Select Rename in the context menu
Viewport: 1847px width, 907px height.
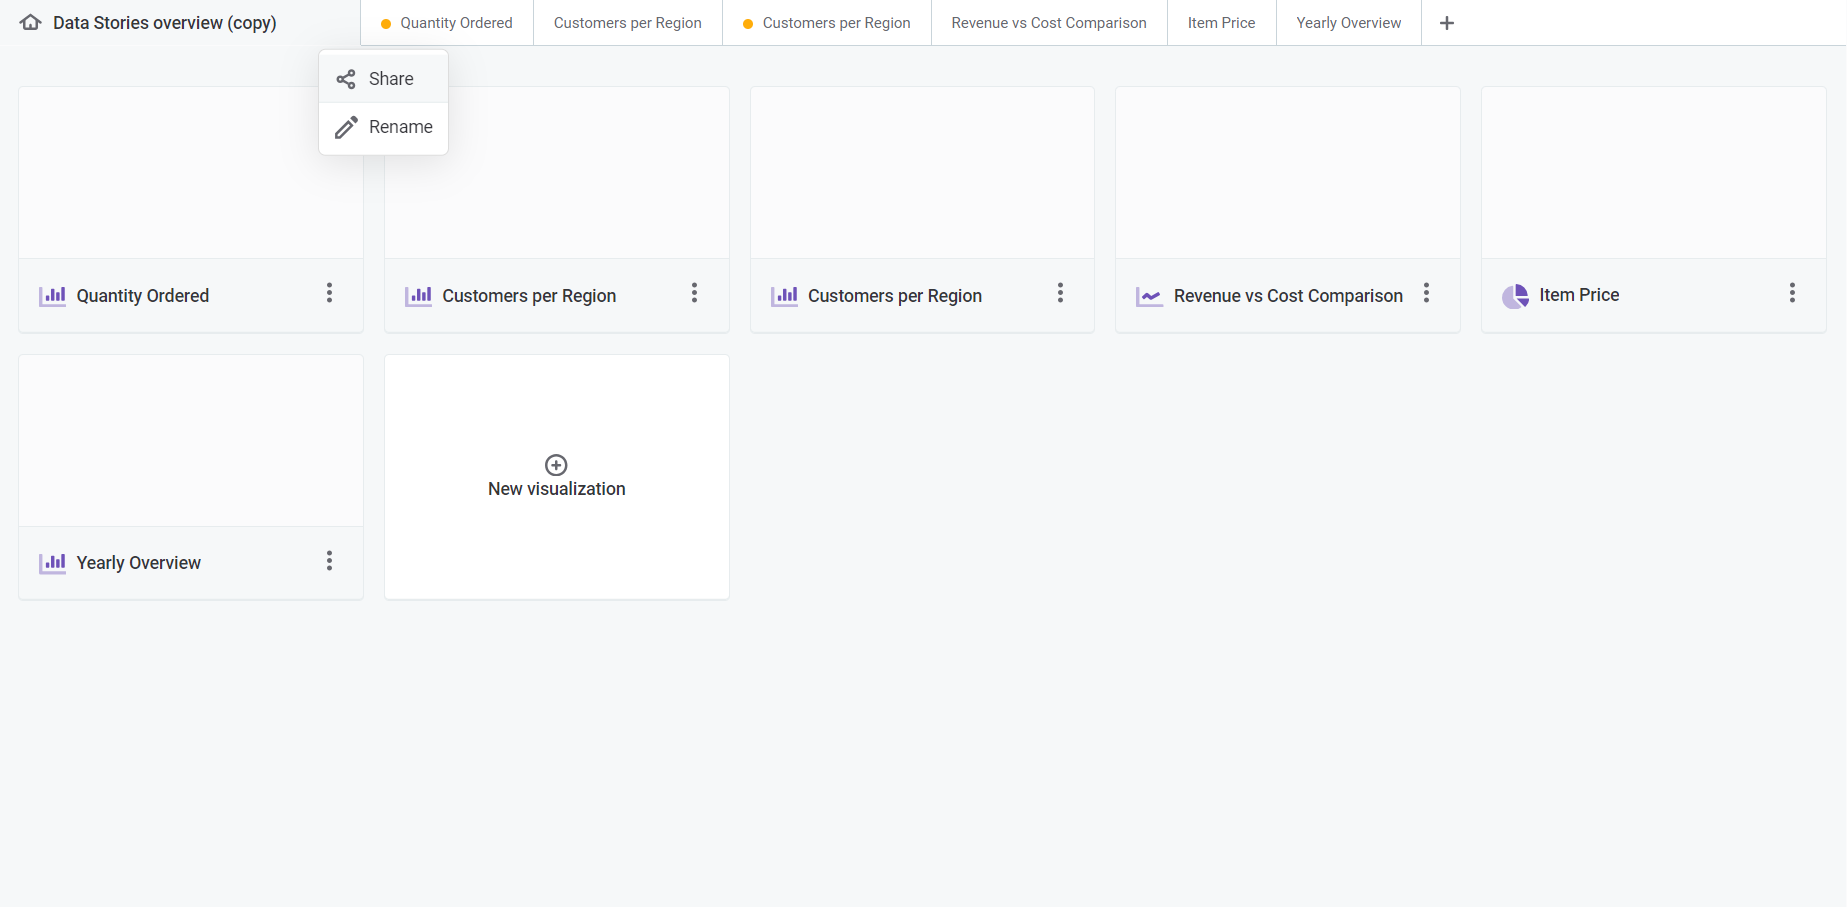pyautogui.click(x=400, y=127)
